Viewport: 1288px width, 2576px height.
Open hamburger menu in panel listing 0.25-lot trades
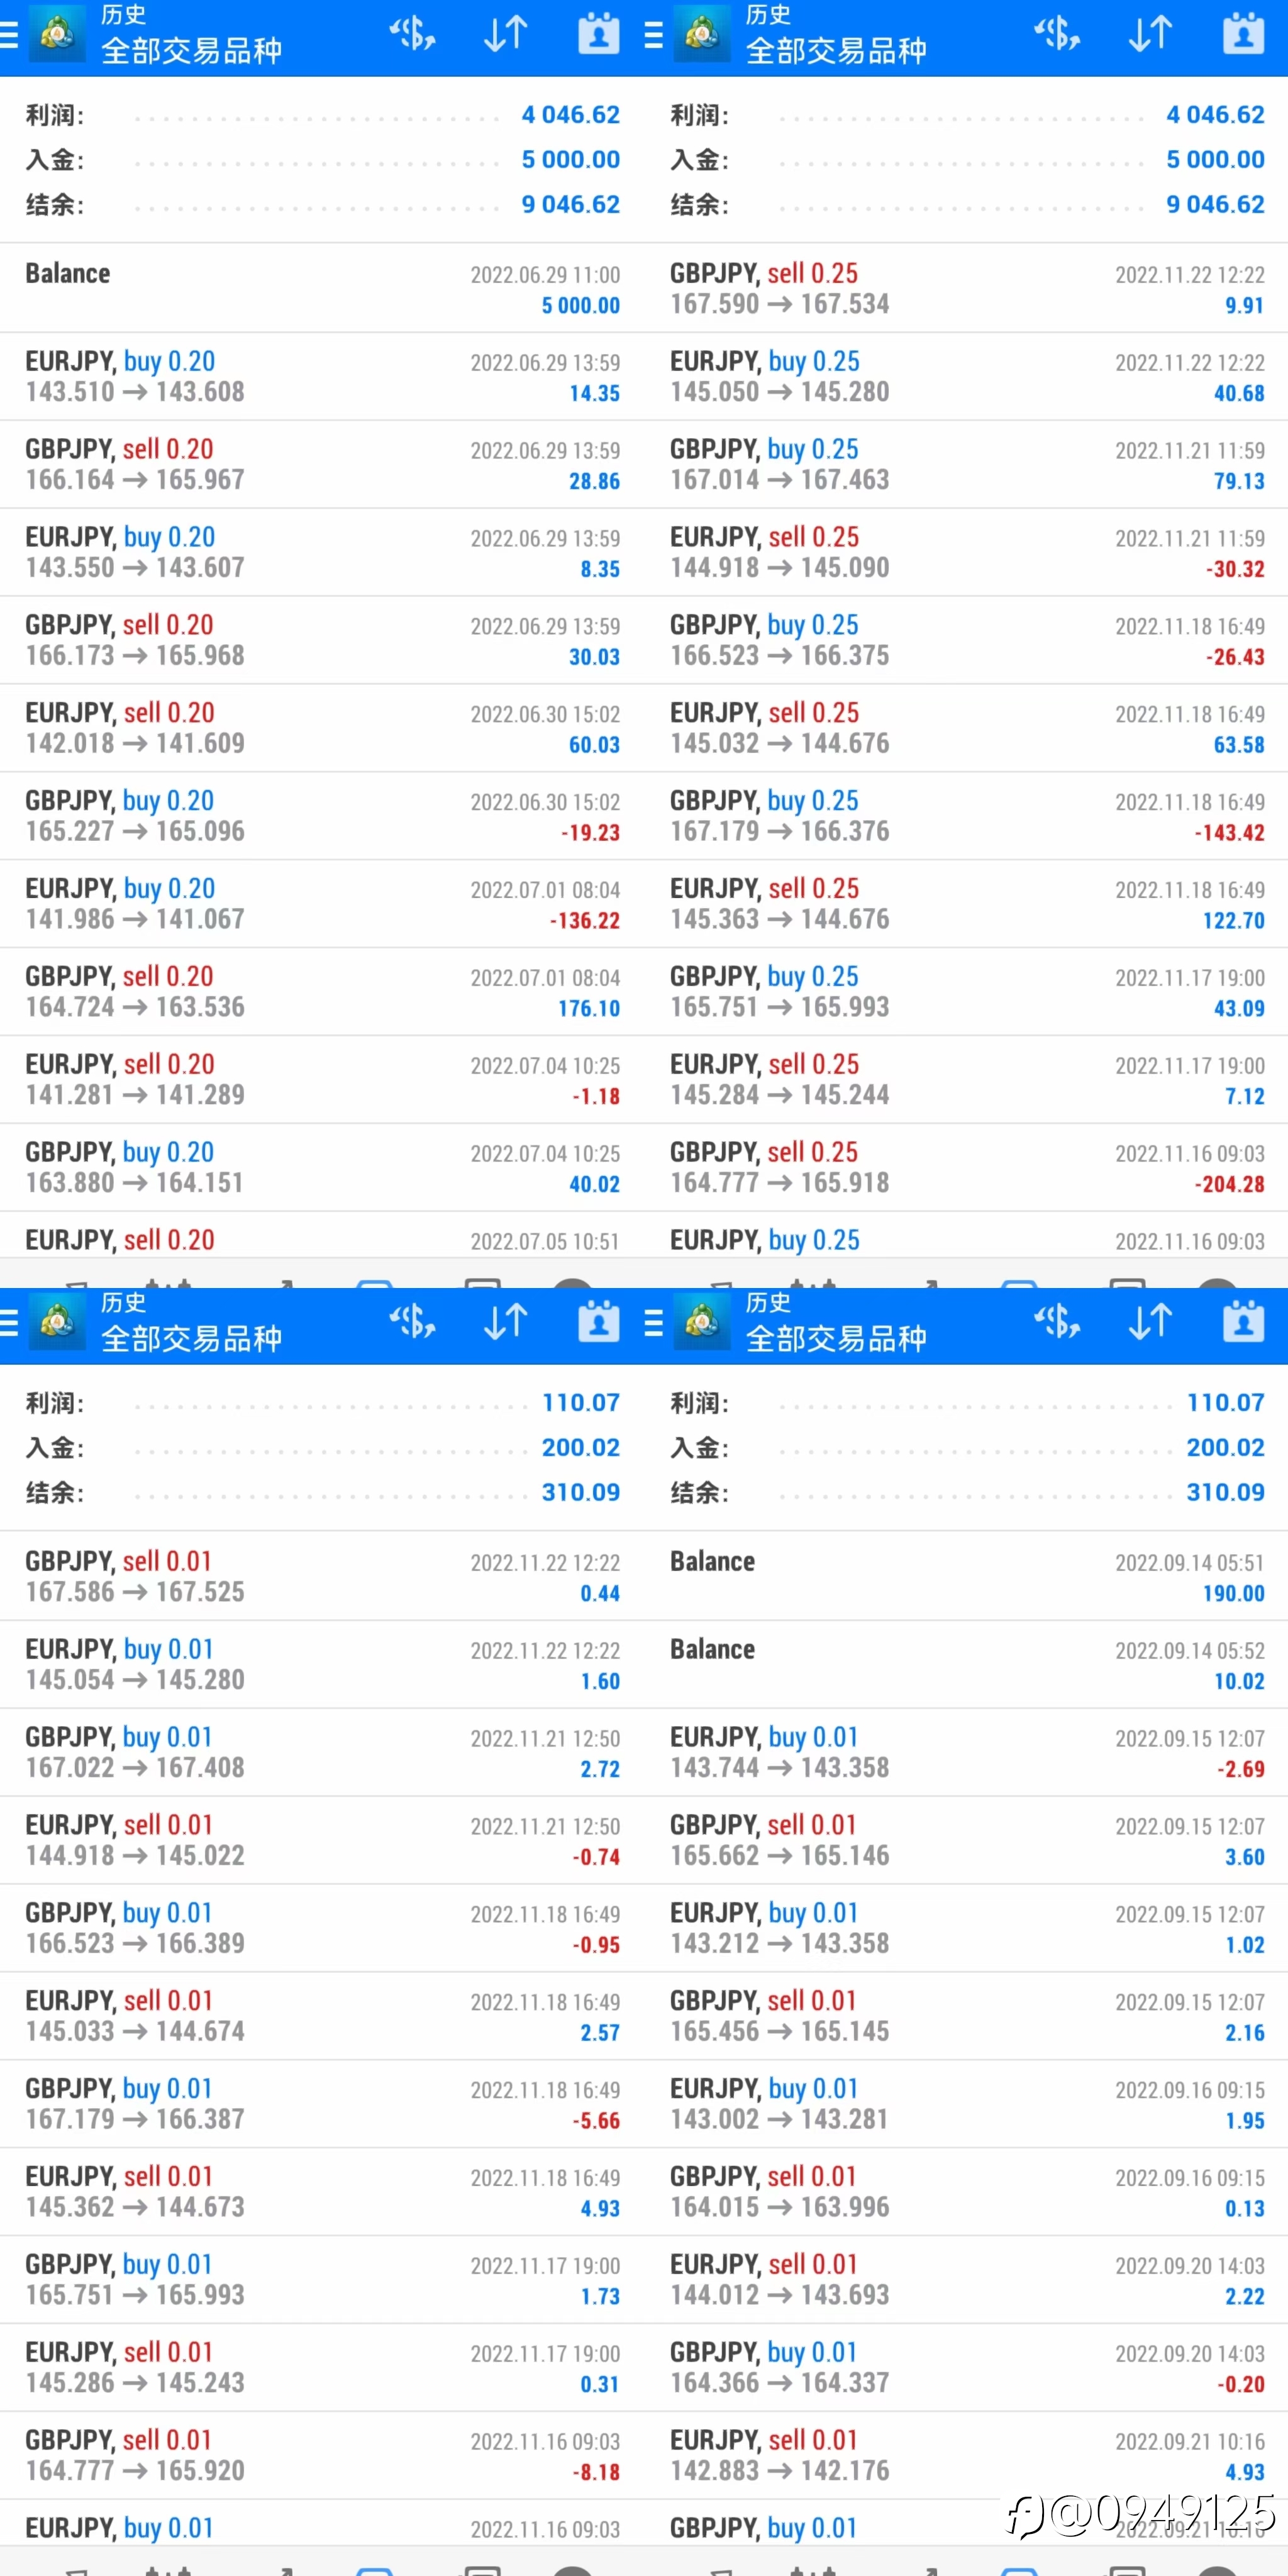pos(654,36)
